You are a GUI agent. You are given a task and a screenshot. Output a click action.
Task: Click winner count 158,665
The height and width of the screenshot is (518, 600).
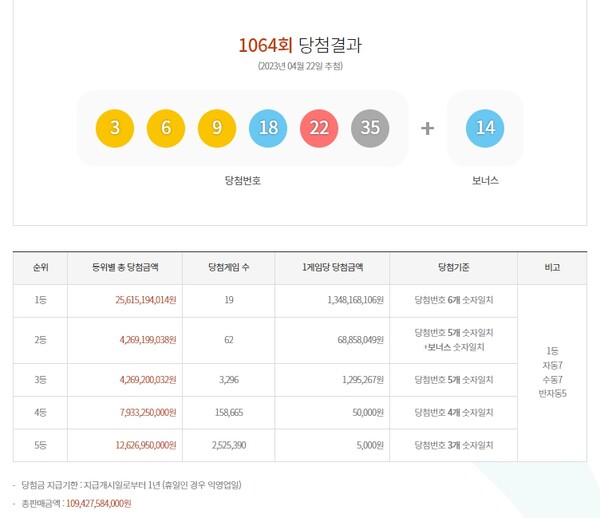(x=229, y=412)
